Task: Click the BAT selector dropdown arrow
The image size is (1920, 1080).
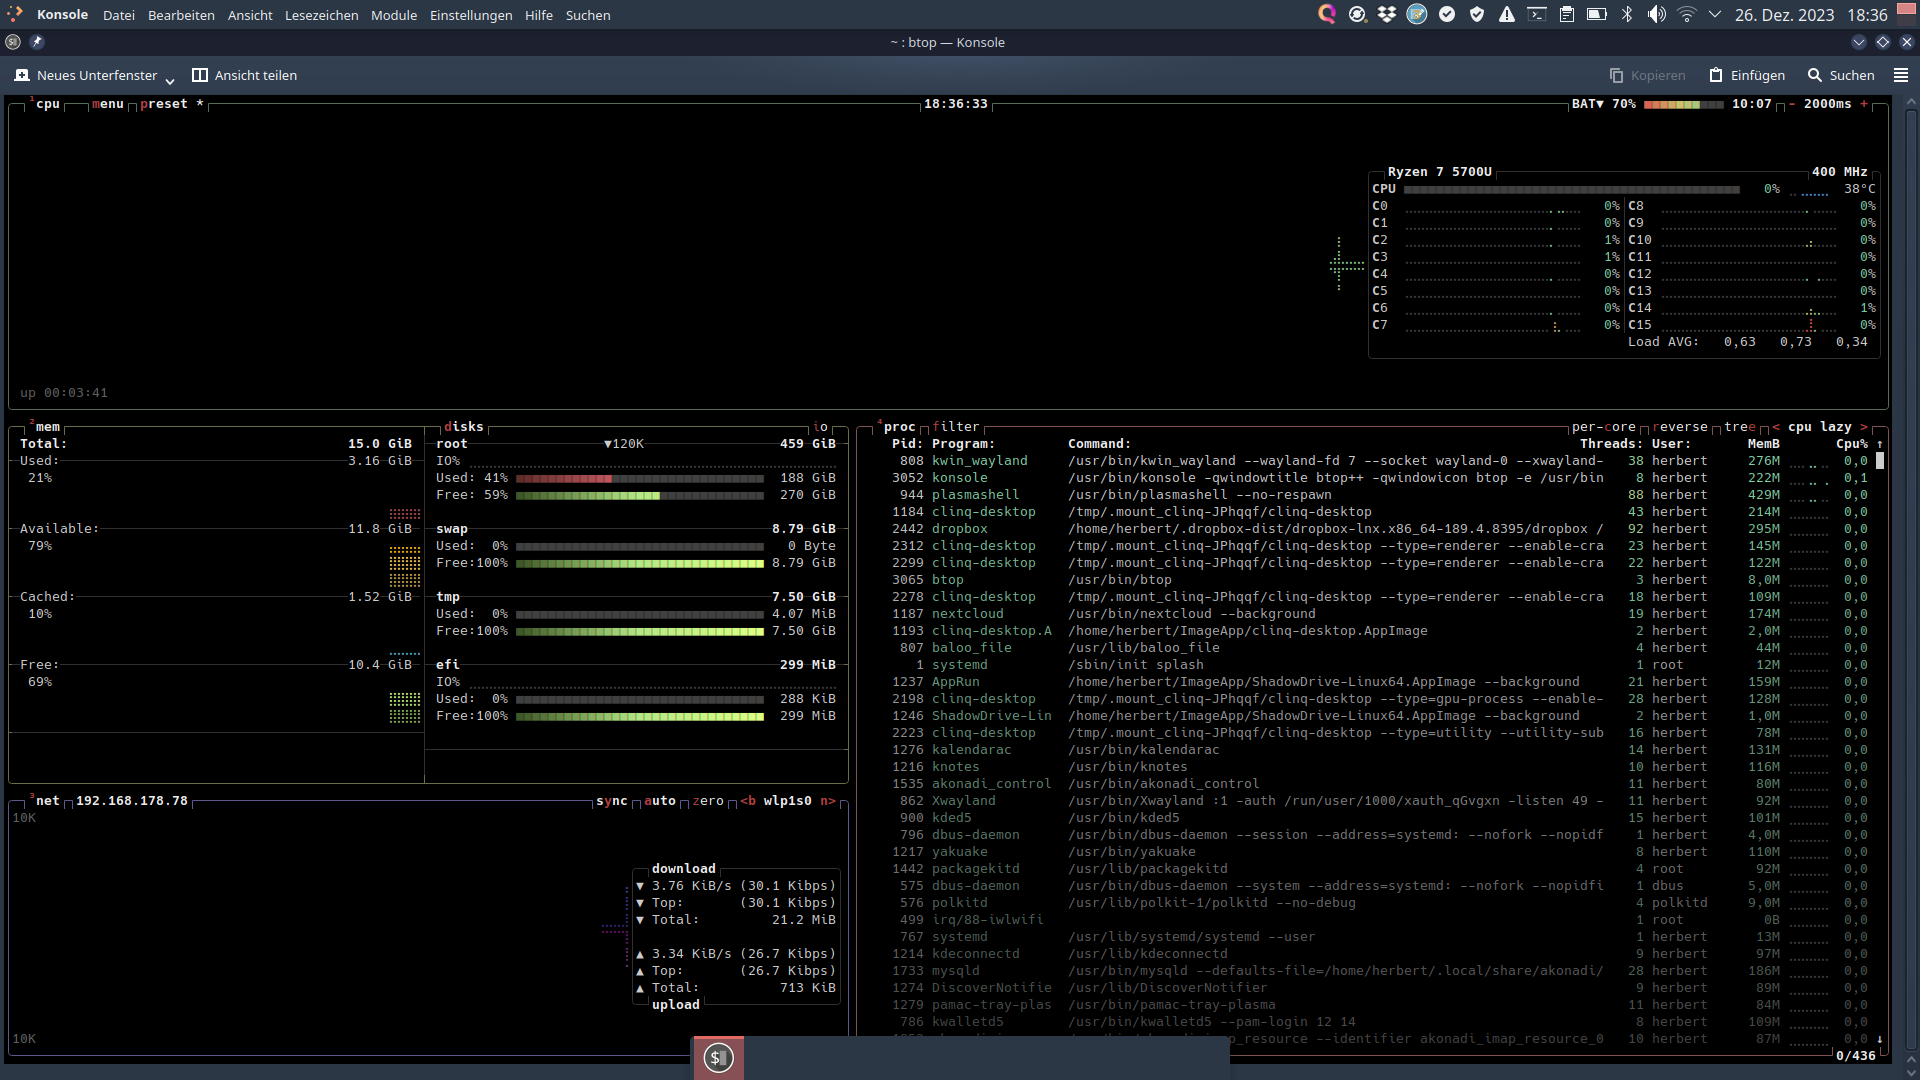Action: pyautogui.click(x=1600, y=104)
